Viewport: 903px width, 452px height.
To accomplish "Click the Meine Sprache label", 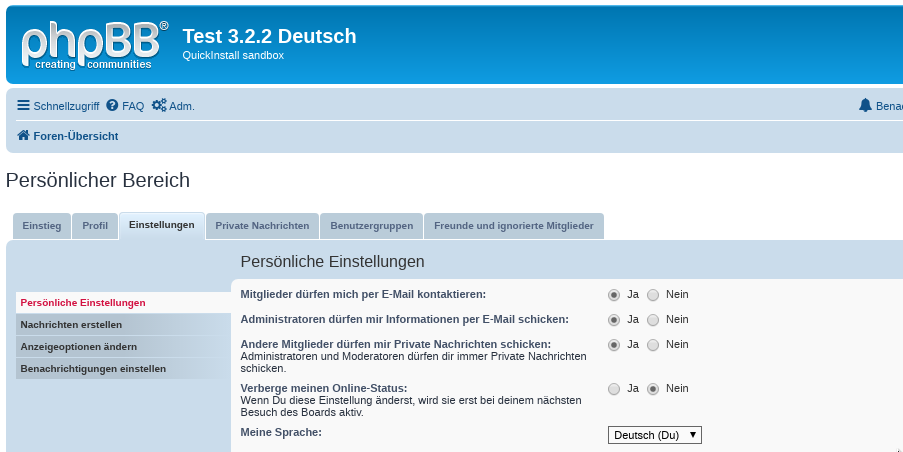I will point(281,432).
